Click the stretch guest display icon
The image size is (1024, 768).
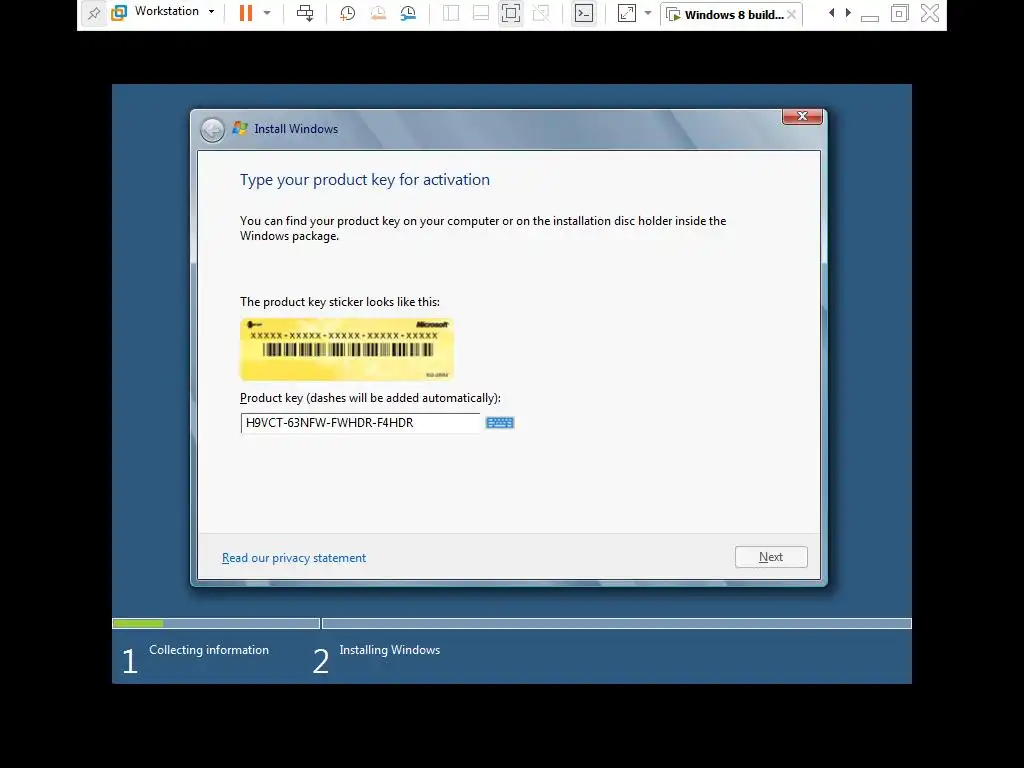[627, 13]
